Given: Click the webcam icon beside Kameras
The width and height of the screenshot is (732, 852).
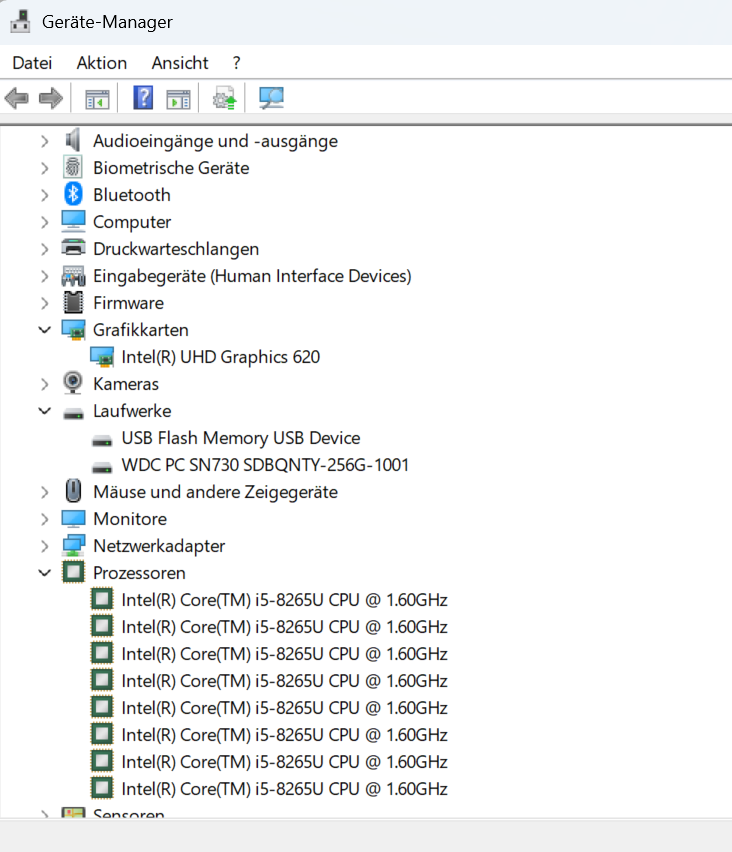Looking at the screenshot, I should 73,383.
